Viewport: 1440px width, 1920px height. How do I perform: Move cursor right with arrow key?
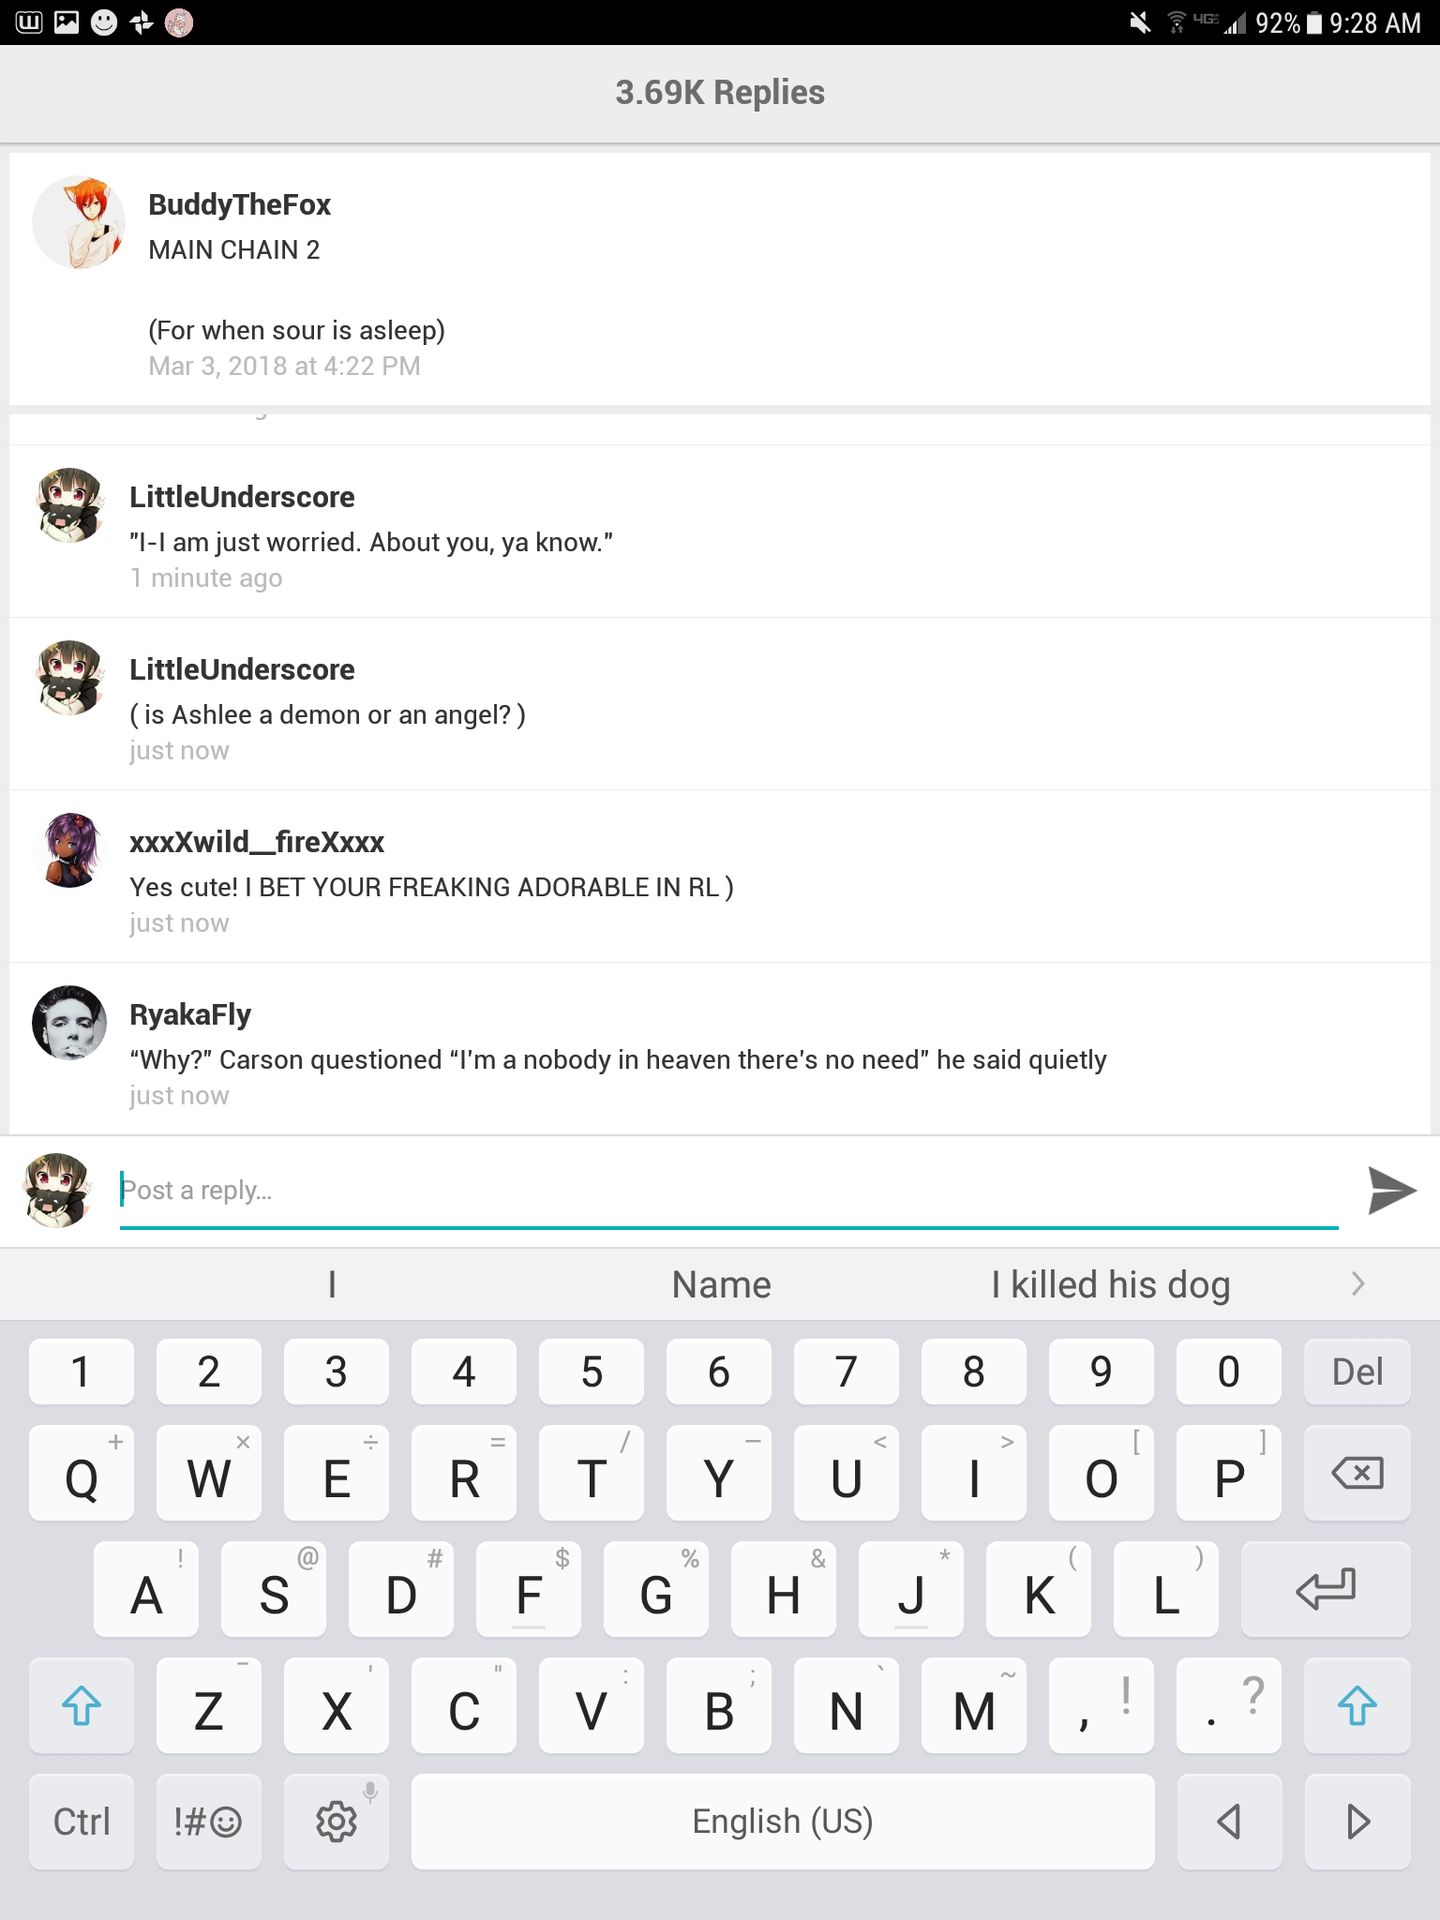(1357, 1821)
